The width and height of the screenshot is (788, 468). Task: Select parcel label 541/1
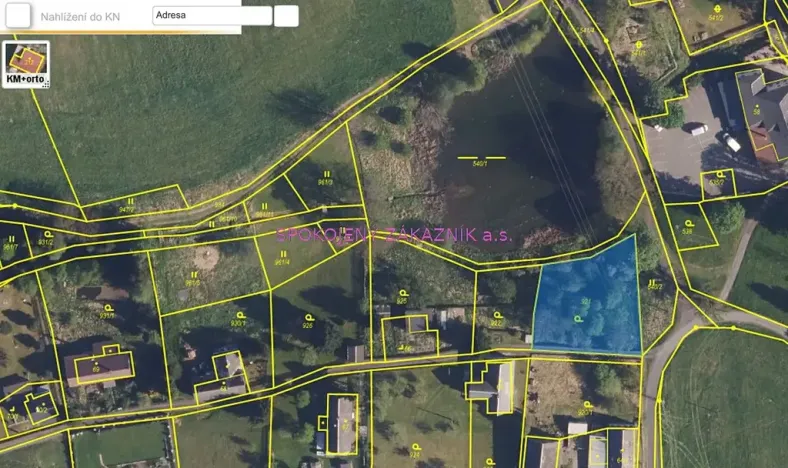coord(638,52)
